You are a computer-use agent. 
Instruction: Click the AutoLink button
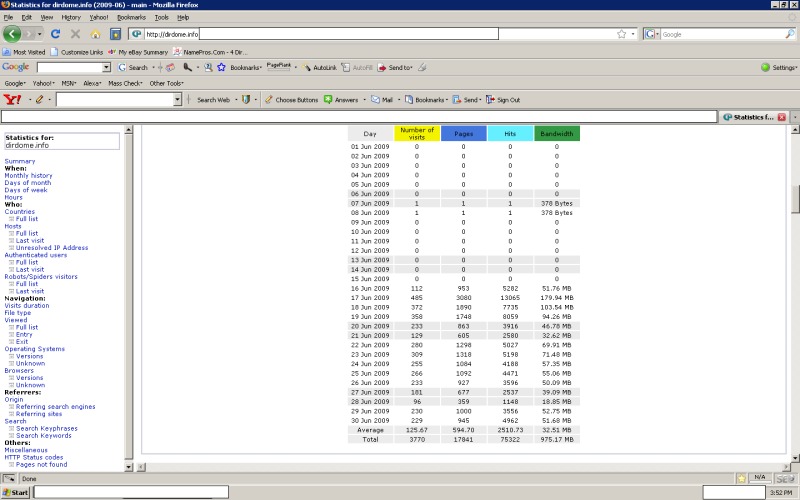pyautogui.click(x=319, y=67)
